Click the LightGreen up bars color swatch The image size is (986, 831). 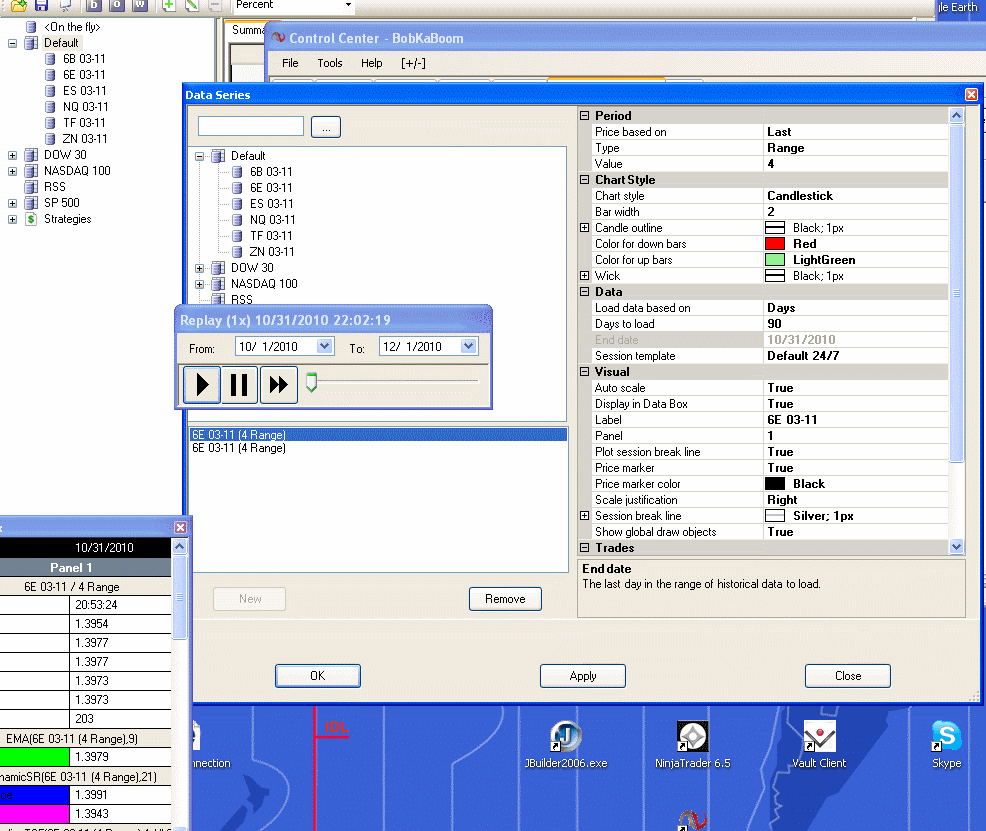pyautogui.click(x=775, y=260)
